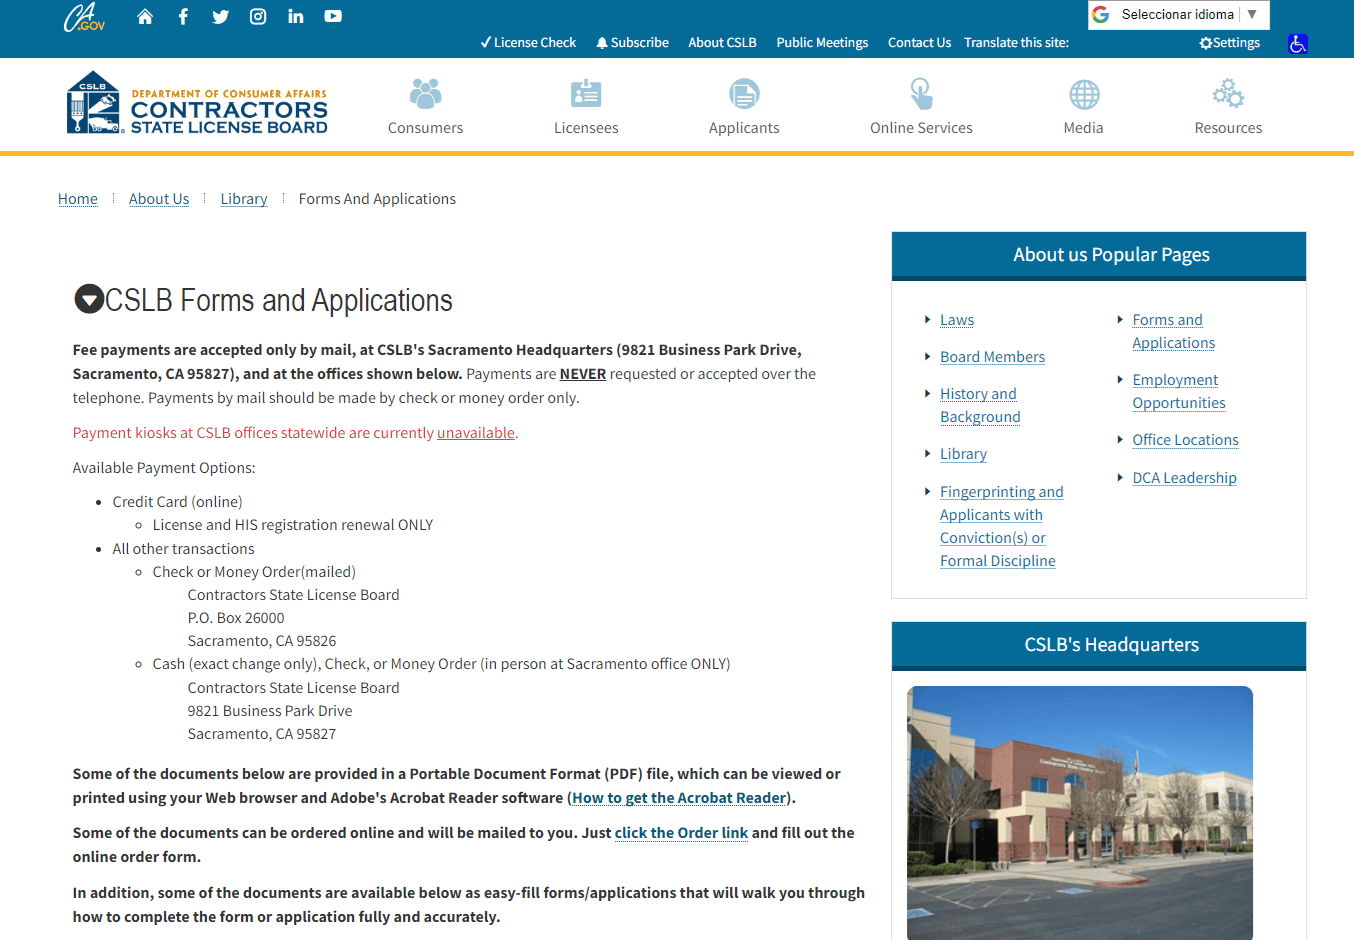The height and width of the screenshot is (940, 1354).
Task: Open the Licensees menu
Action: point(586,107)
